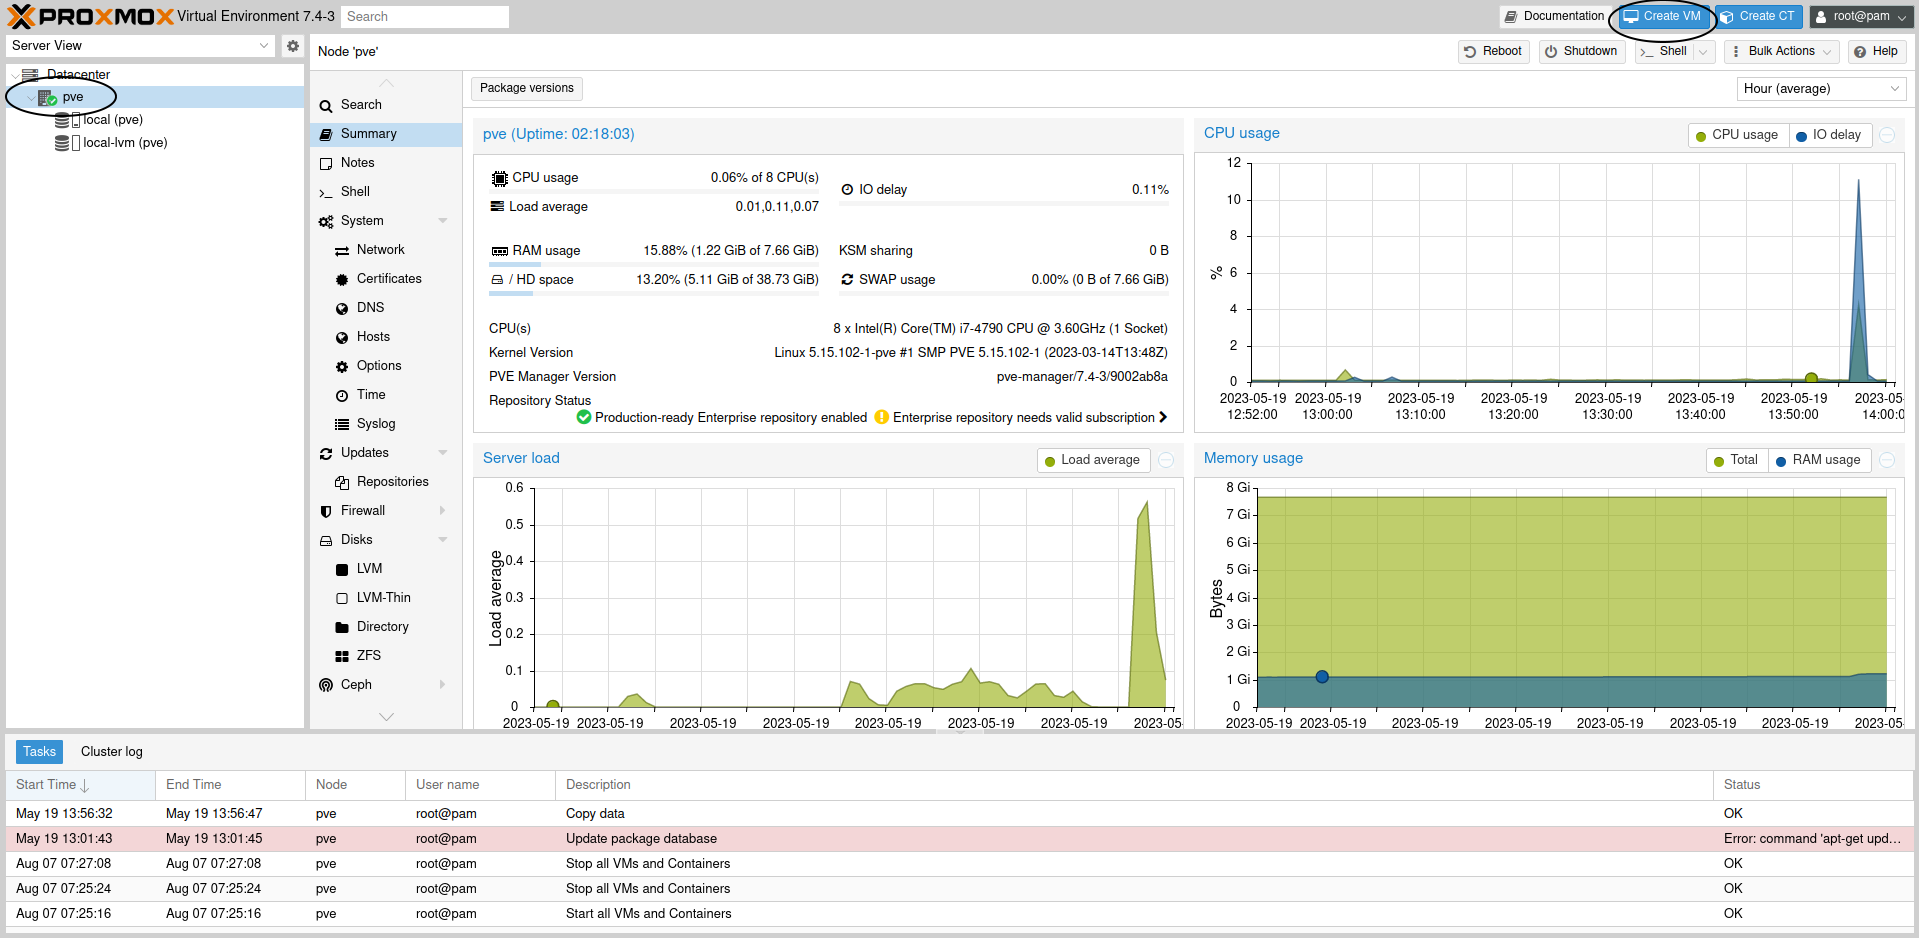
Task: Open the ZFS menu item
Action: pyautogui.click(x=386, y=656)
